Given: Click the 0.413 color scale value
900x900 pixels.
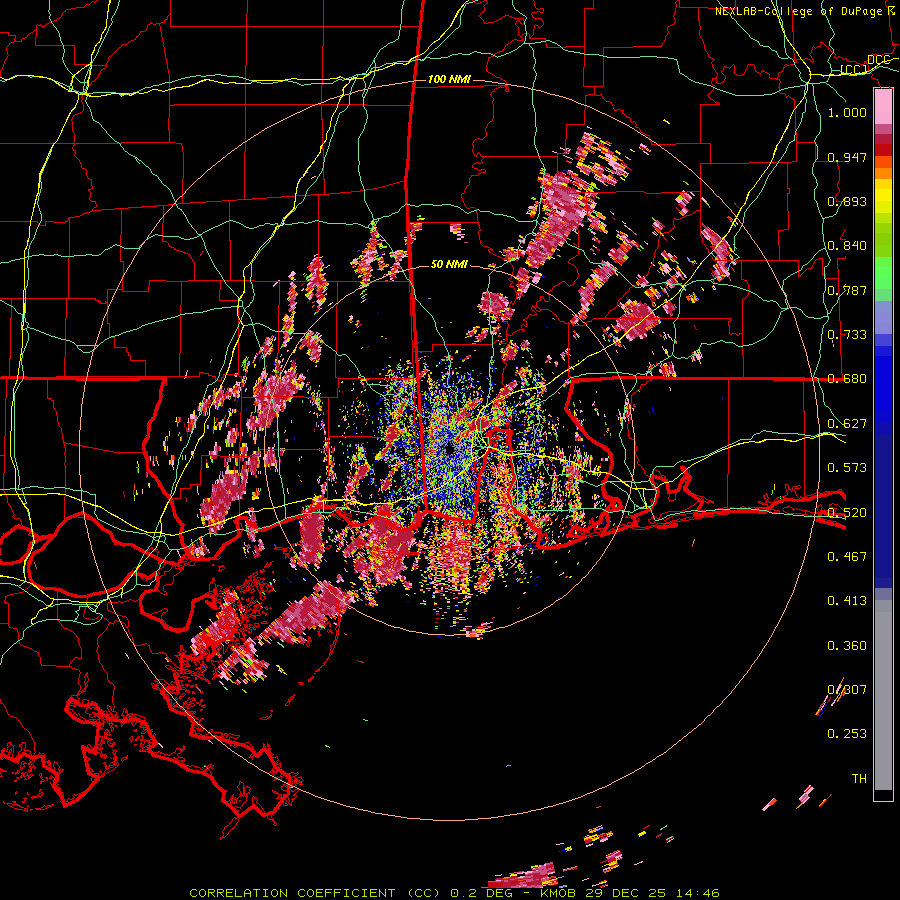Looking at the screenshot, I should tap(847, 601).
